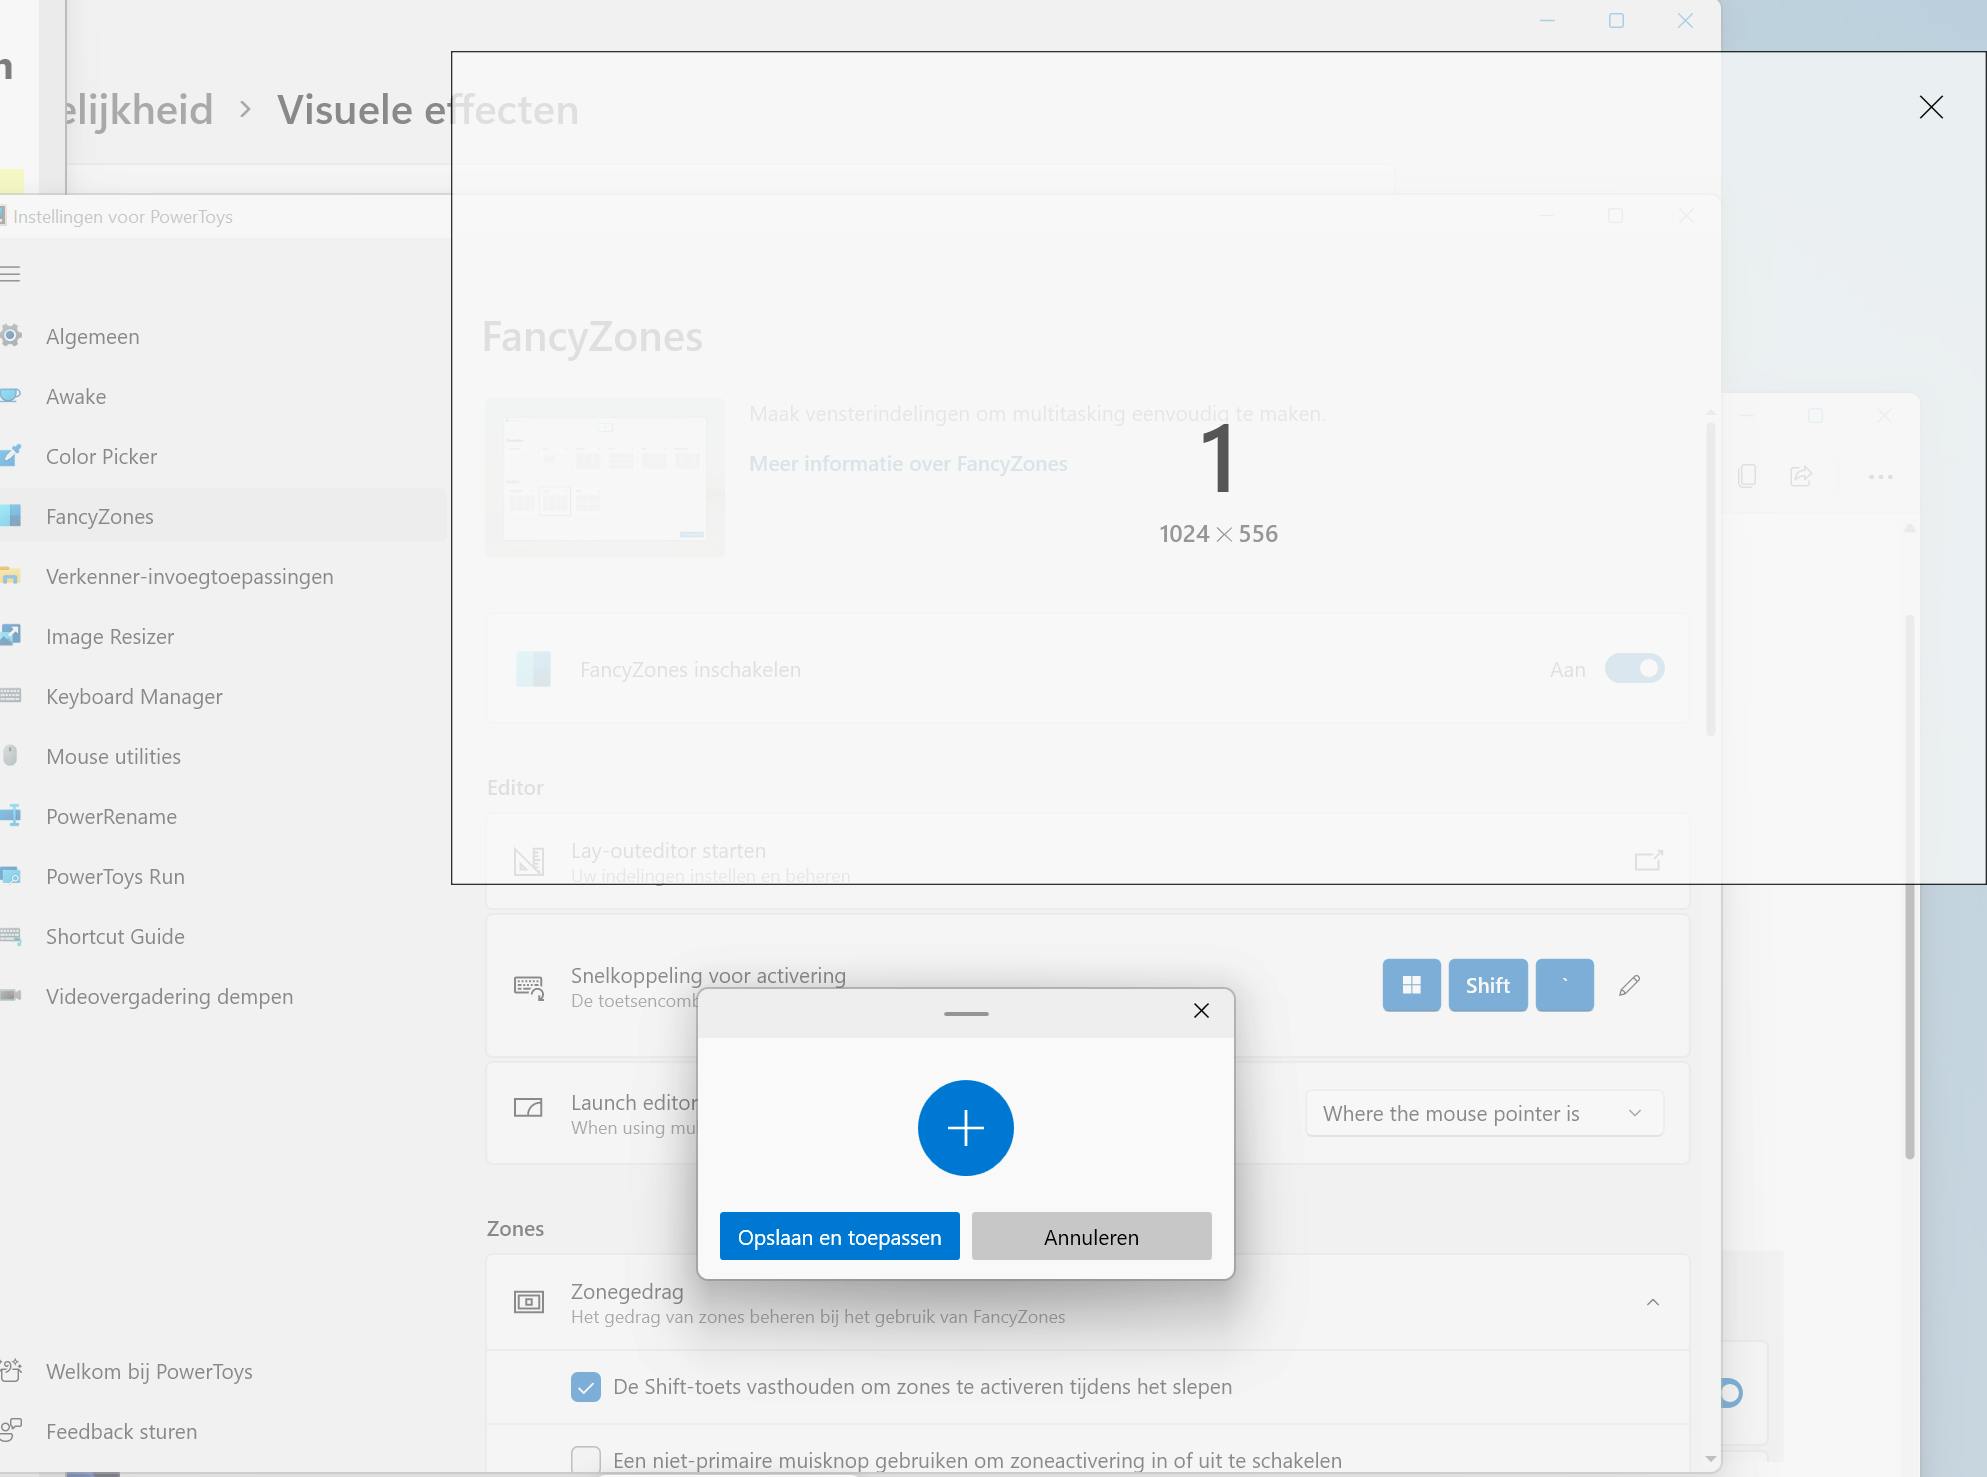Click the keyboard shortcut icon beside Snelkoppeling
Image resolution: width=1987 pixels, height=1477 pixels.
pos(528,987)
